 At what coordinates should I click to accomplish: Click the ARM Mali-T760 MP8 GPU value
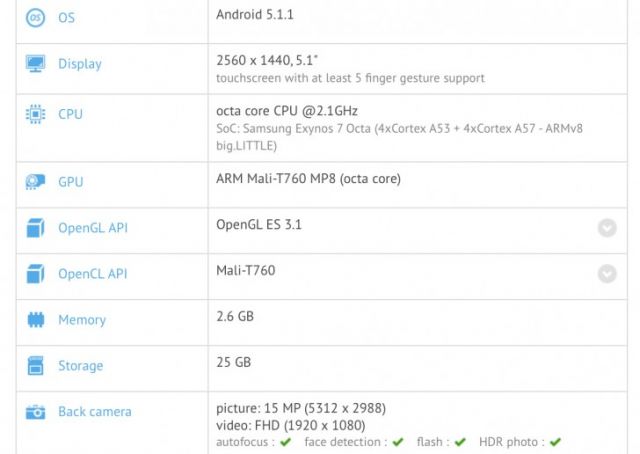[308, 179]
